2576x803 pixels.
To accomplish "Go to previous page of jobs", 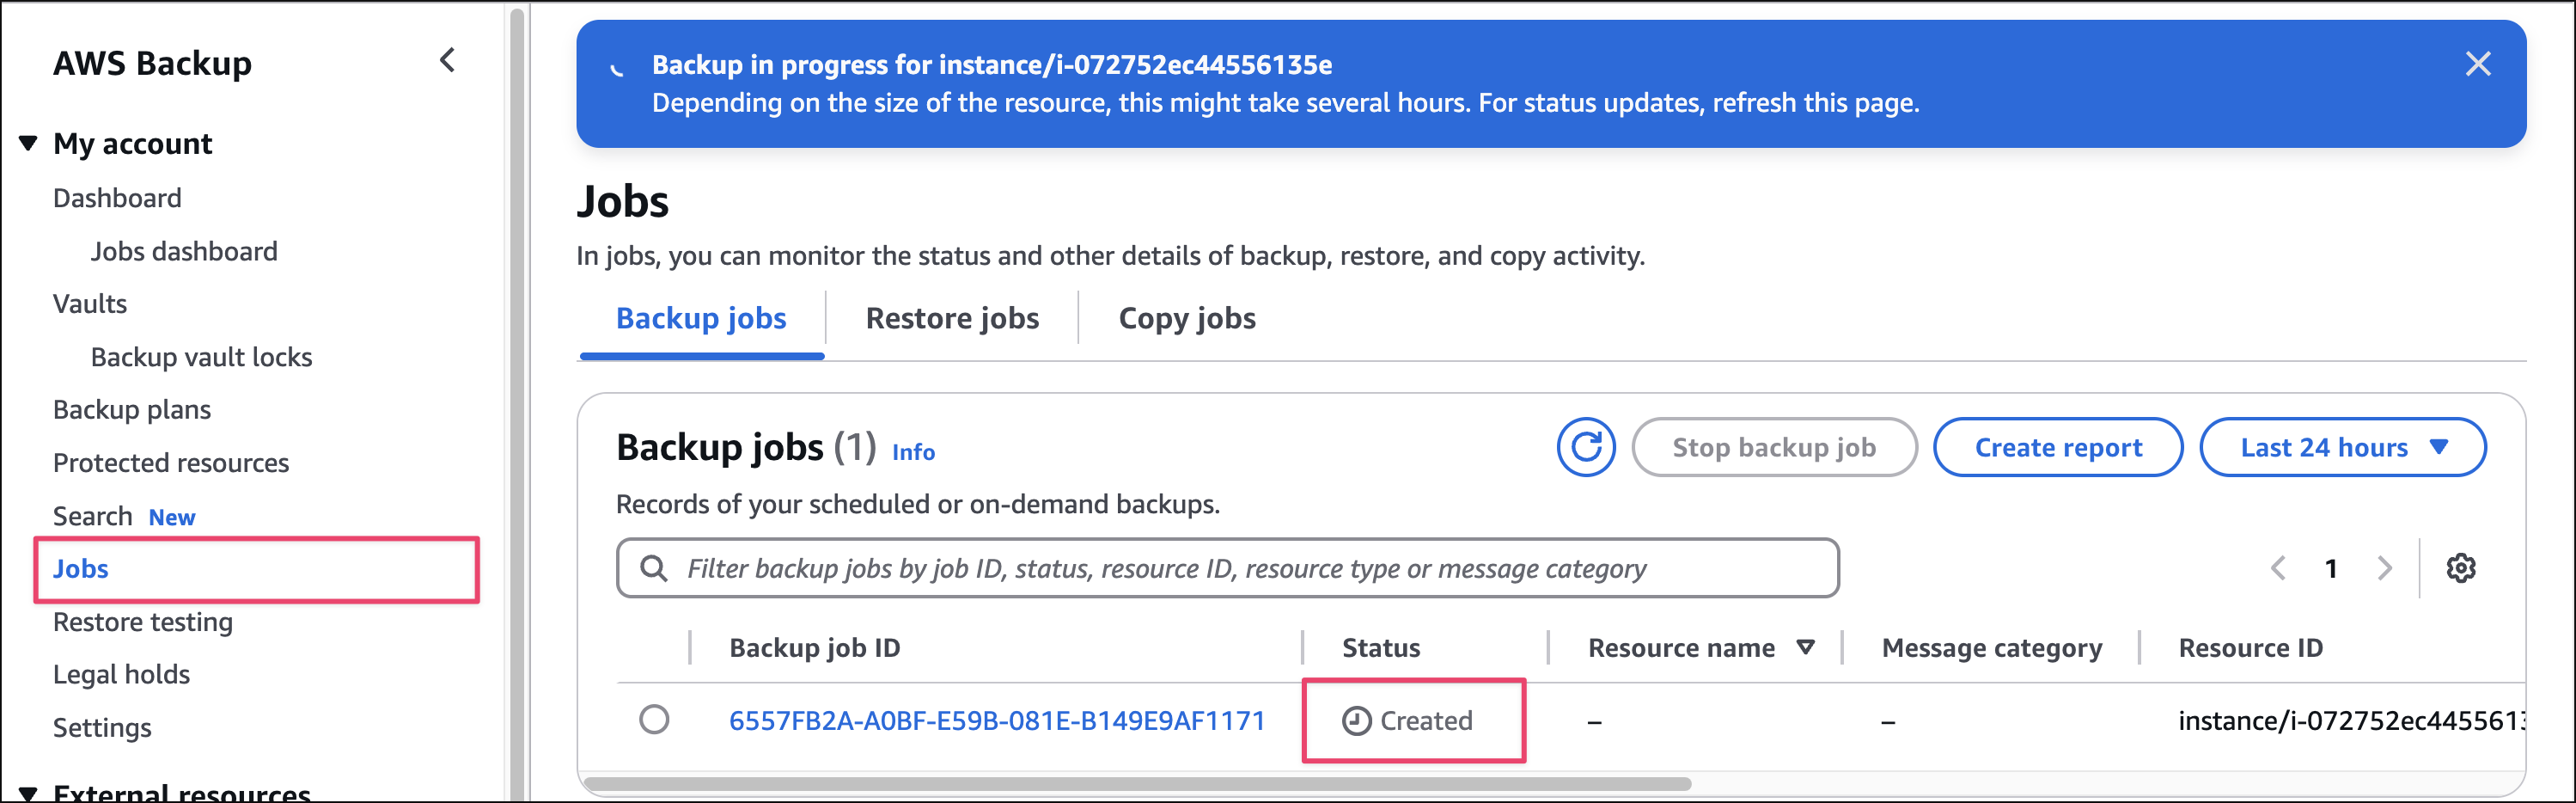I will (2278, 568).
